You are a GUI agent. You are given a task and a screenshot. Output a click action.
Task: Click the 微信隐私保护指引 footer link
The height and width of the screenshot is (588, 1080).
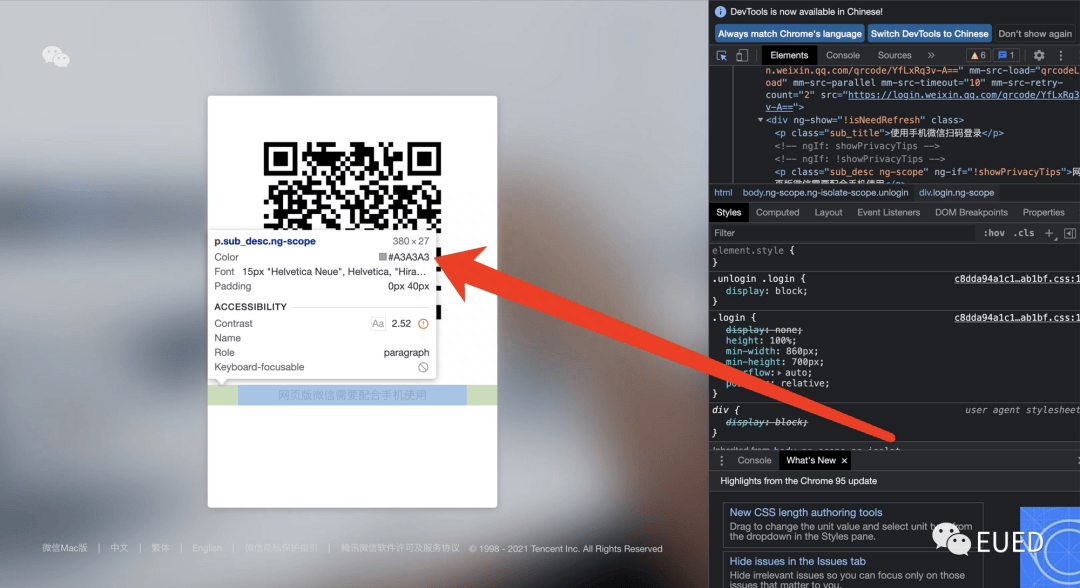point(281,548)
